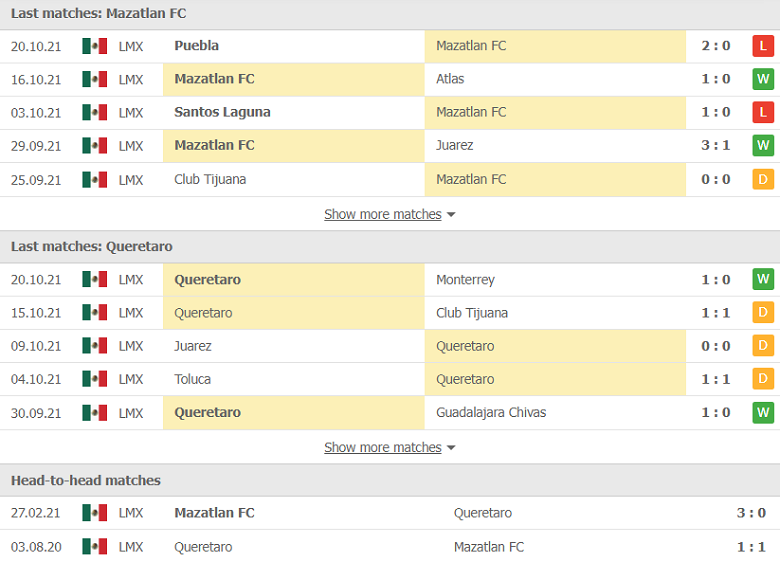The width and height of the screenshot is (780, 562).
Task: Click Mexico flag in 27.02.21 head-to-head row
Action: (95, 513)
